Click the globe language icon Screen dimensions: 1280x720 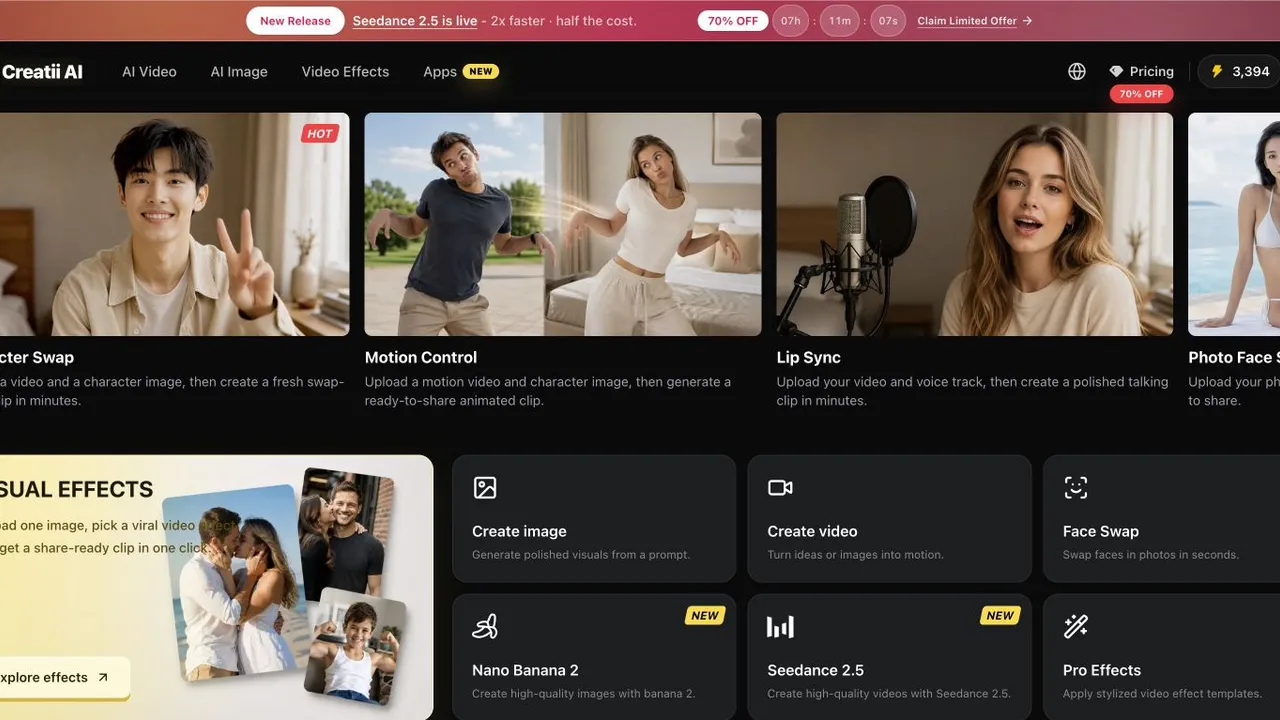1077,72
